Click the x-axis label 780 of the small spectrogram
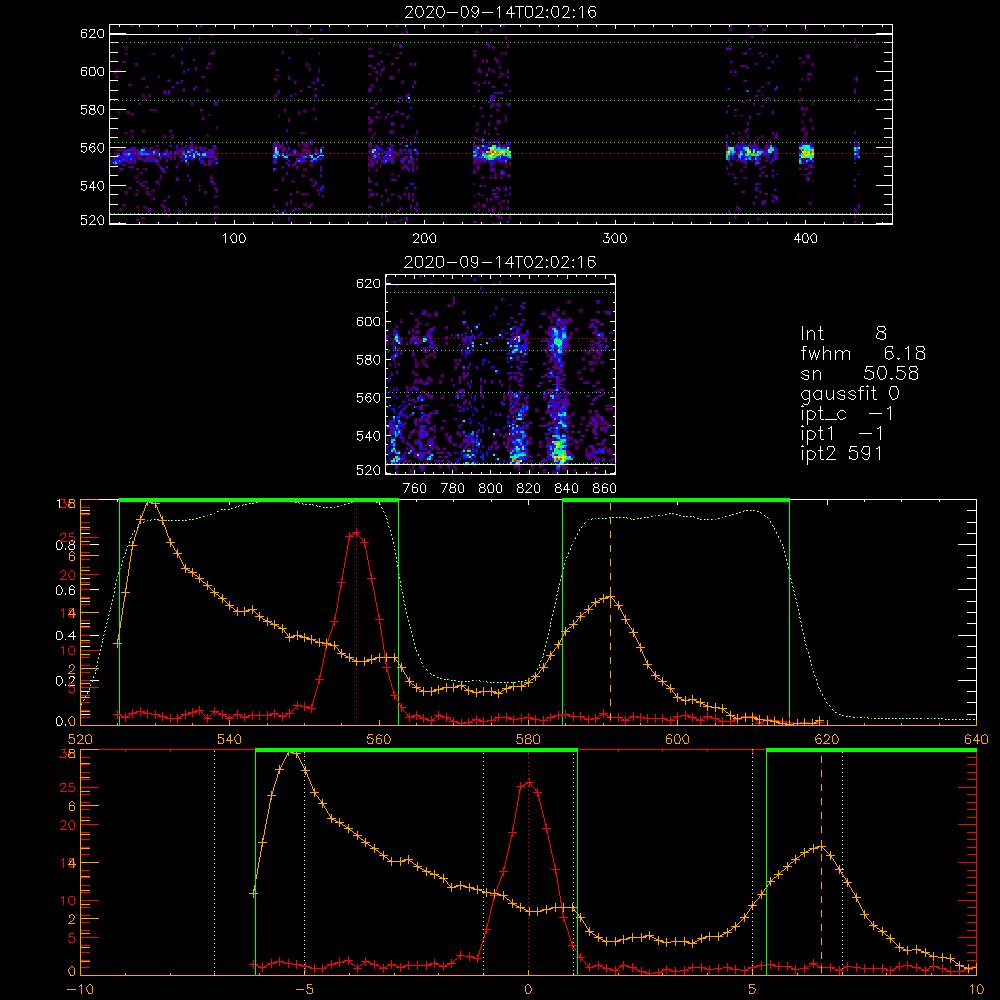The image size is (1000, 1000). tap(453, 489)
